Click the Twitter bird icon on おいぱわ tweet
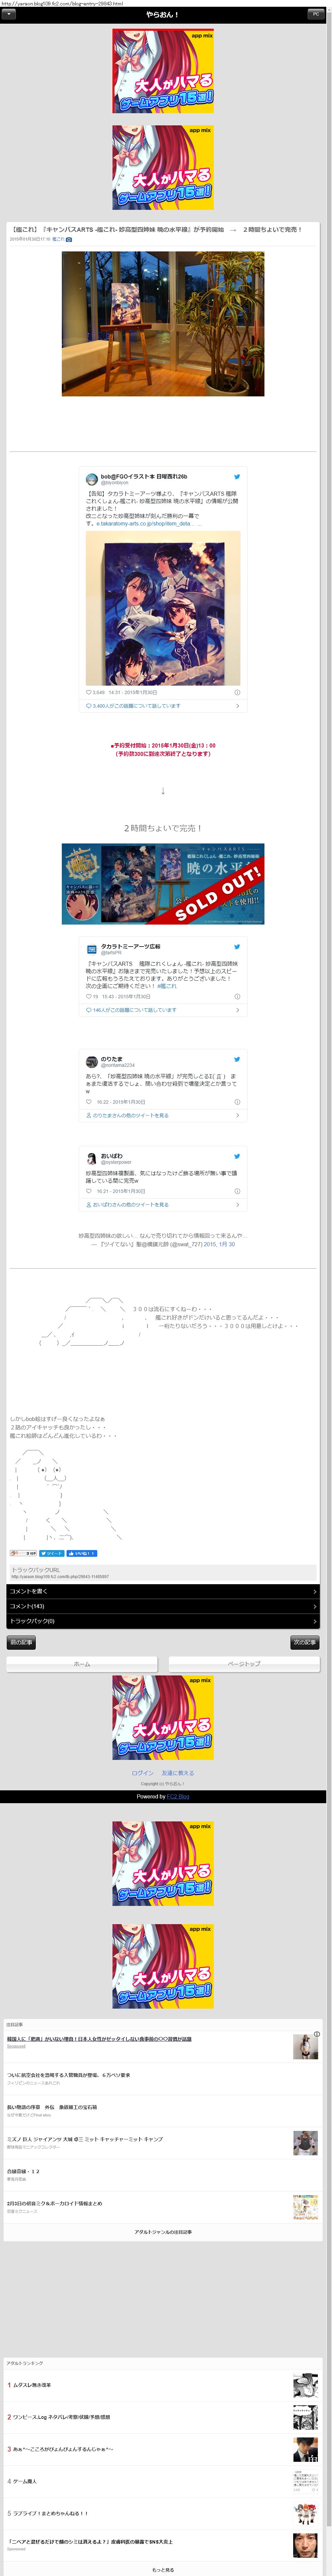 (x=237, y=1156)
